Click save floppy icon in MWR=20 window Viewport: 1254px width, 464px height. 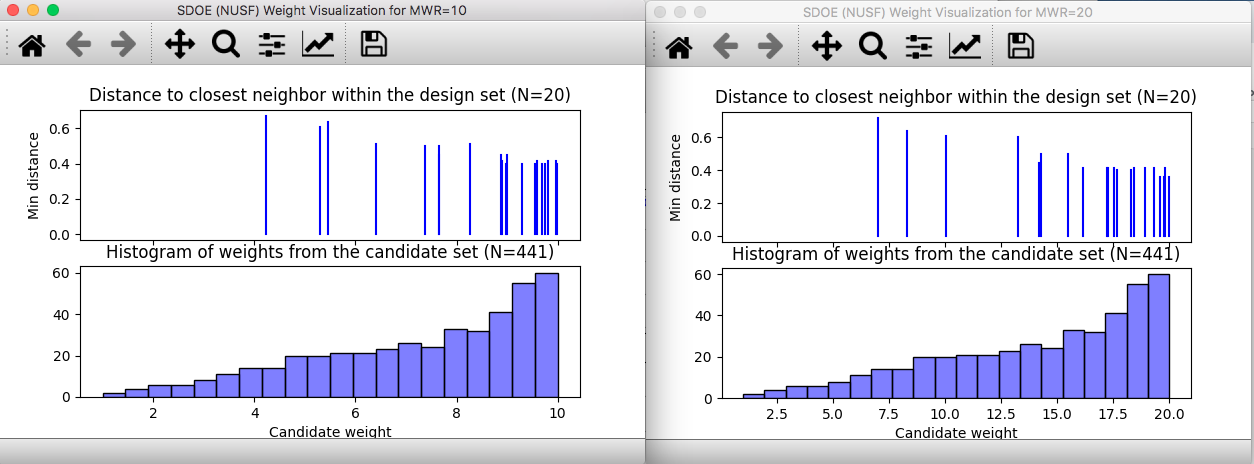(1020, 46)
